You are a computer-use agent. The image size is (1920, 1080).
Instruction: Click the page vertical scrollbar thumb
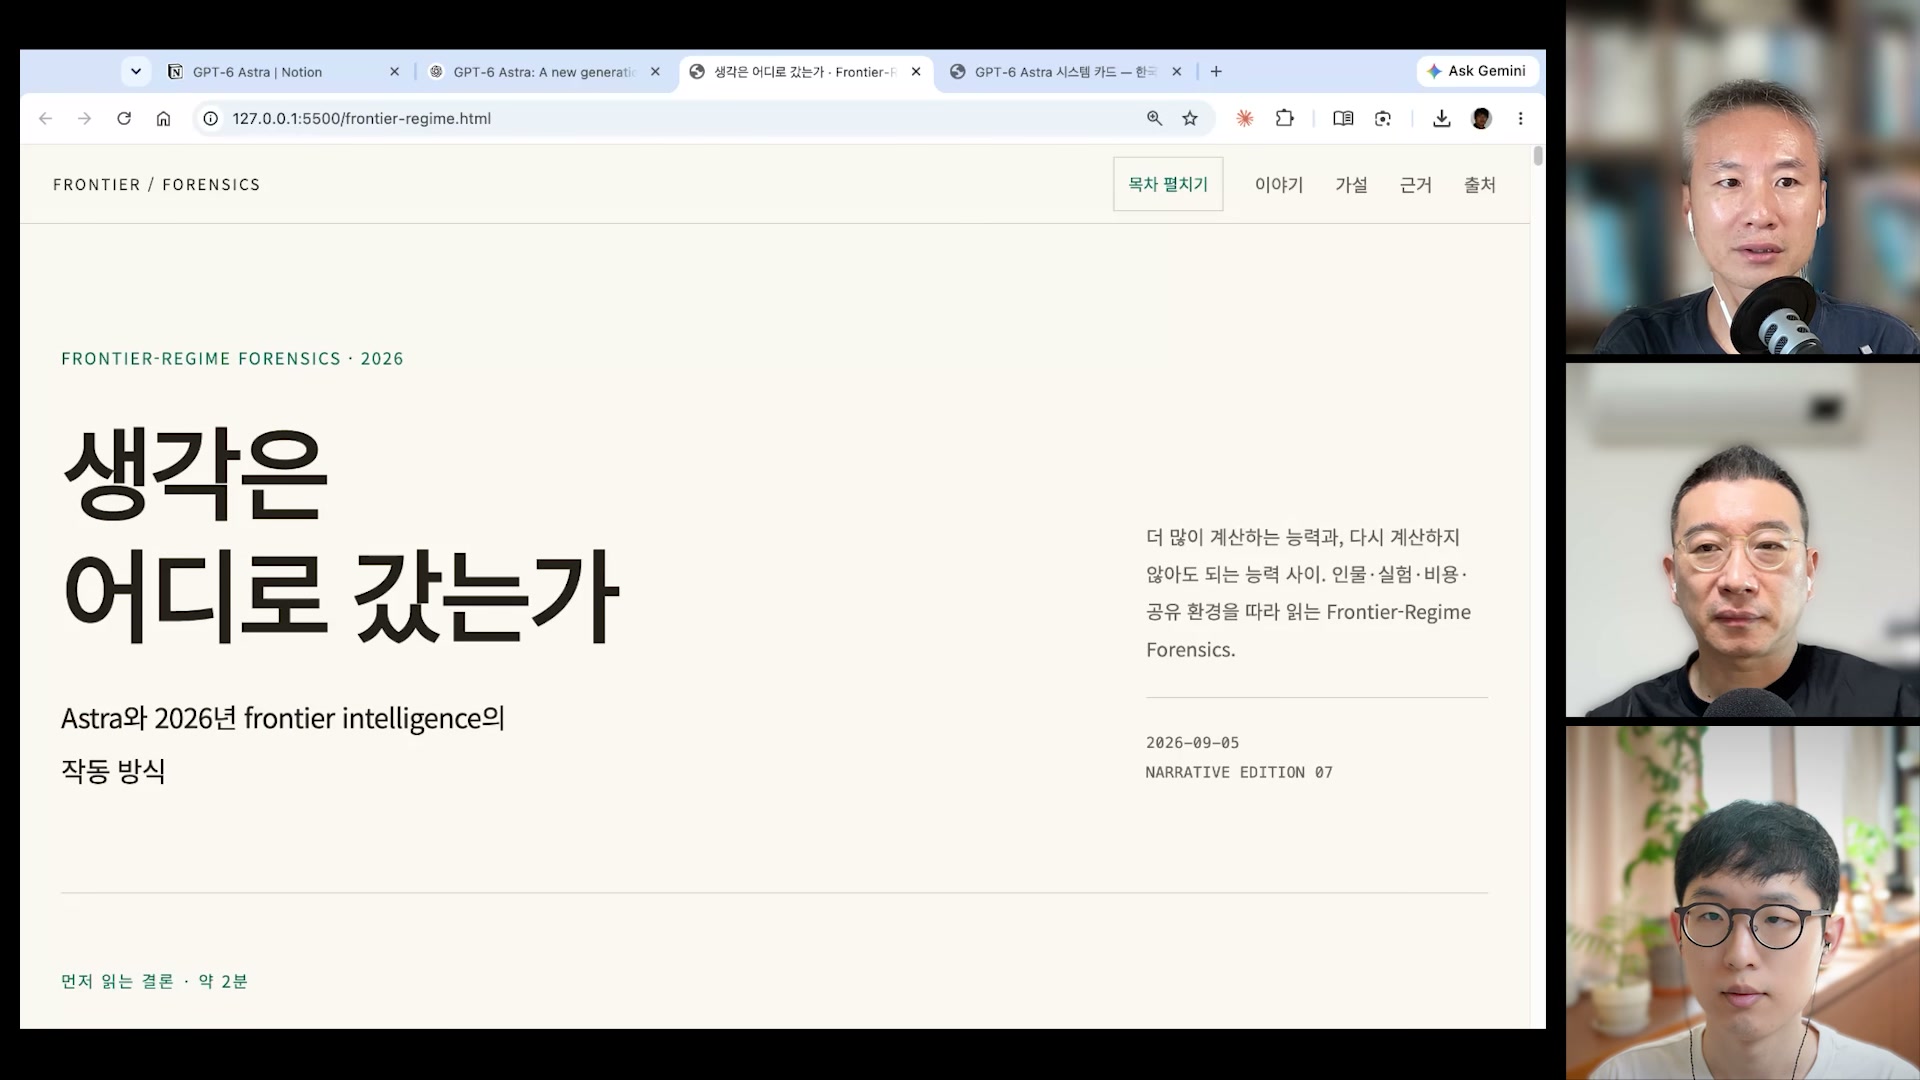(x=1538, y=156)
